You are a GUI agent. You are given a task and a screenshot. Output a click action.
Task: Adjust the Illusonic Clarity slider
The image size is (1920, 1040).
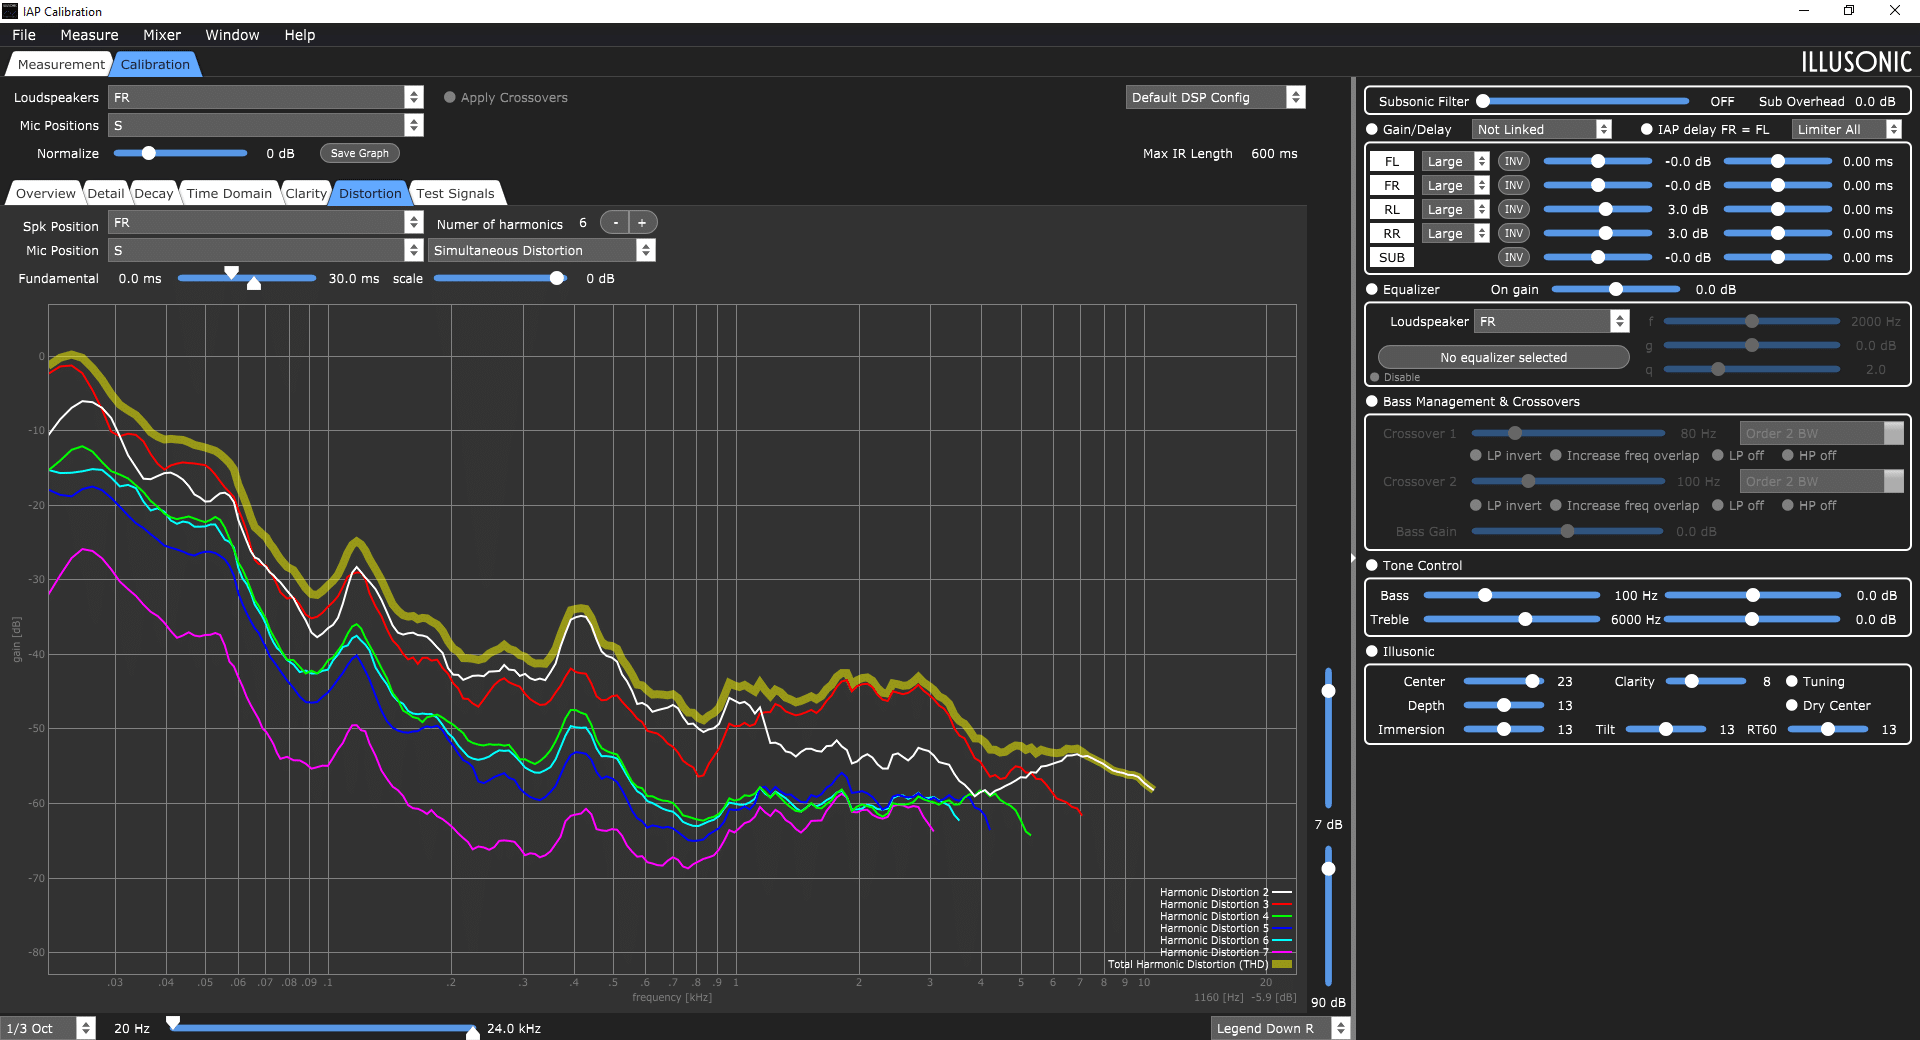[1706, 681]
